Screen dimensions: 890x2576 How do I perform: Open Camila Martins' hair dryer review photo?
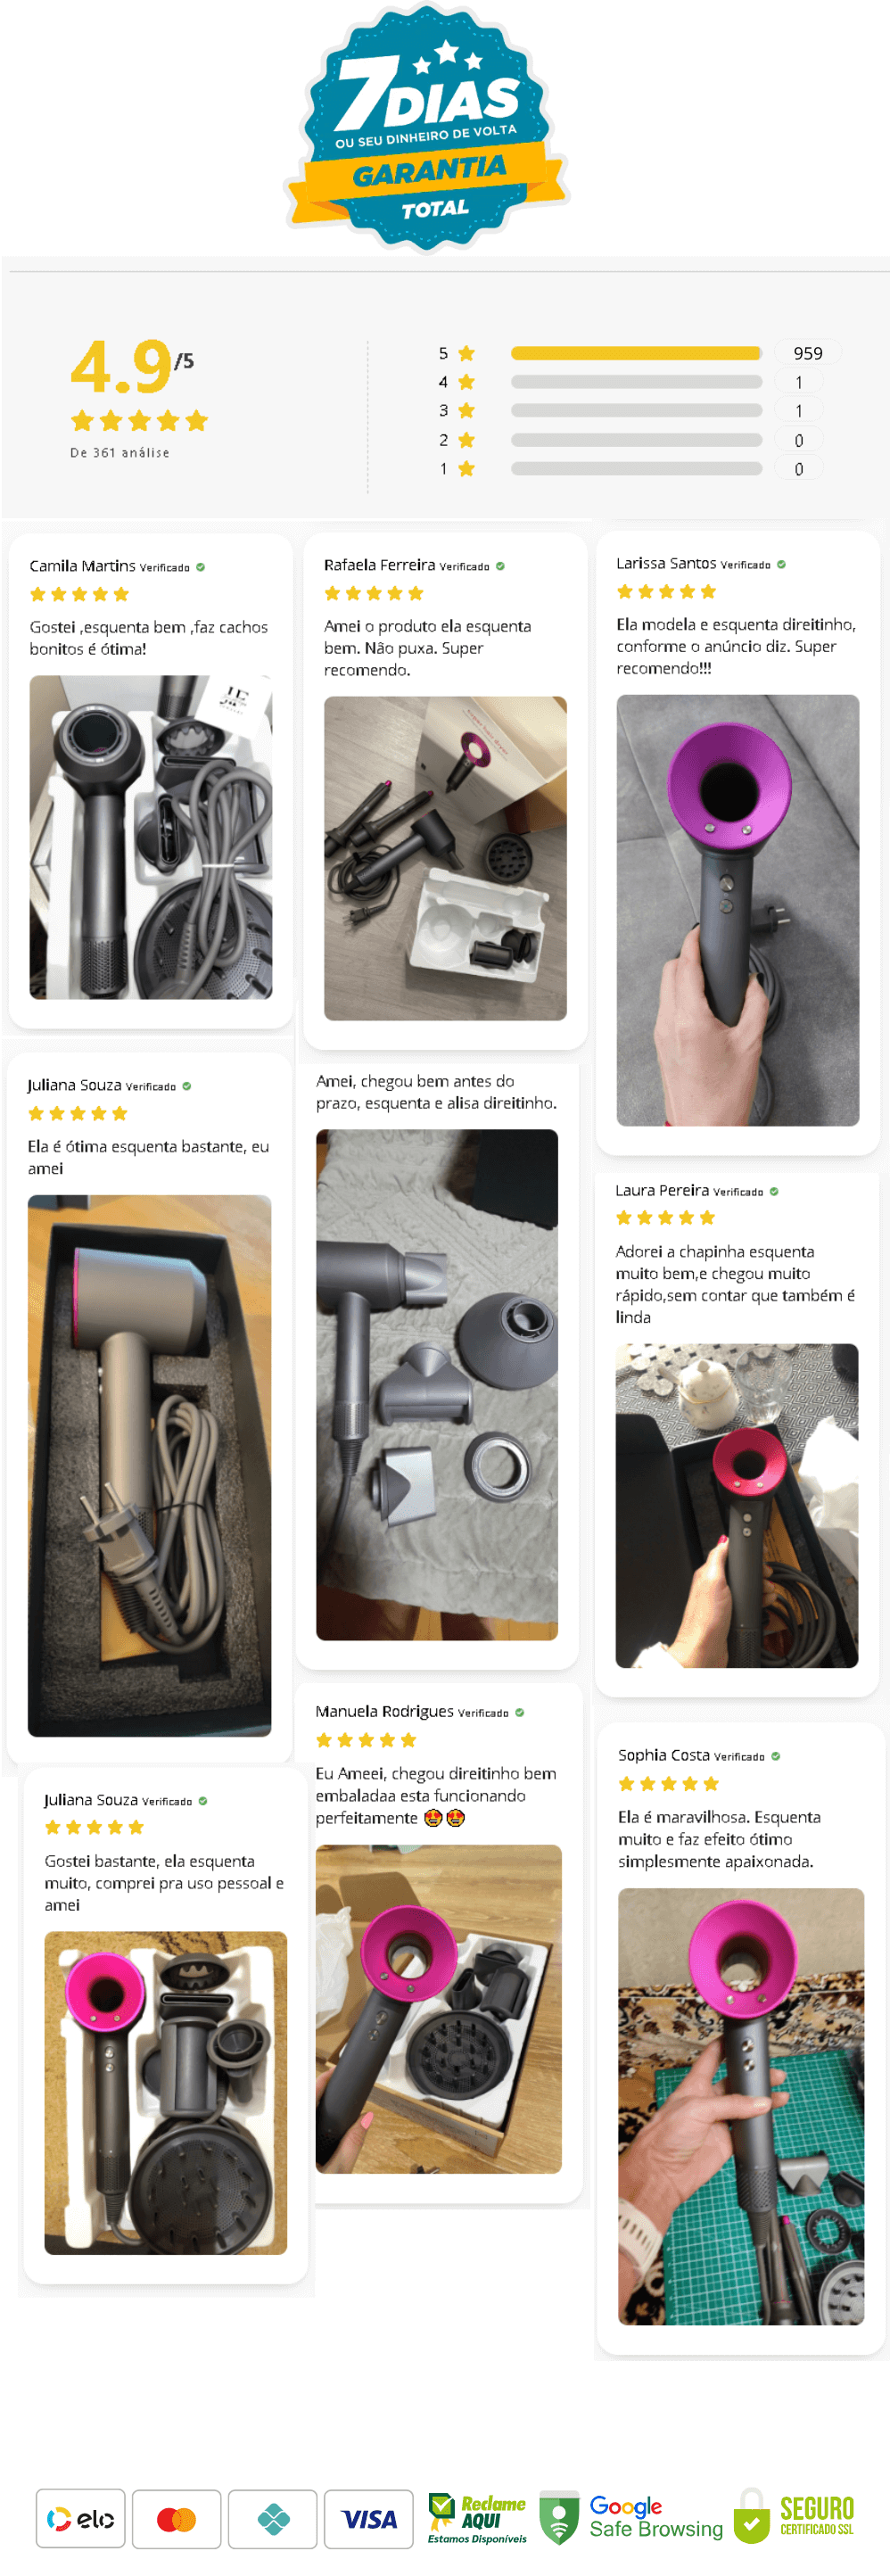[151, 837]
